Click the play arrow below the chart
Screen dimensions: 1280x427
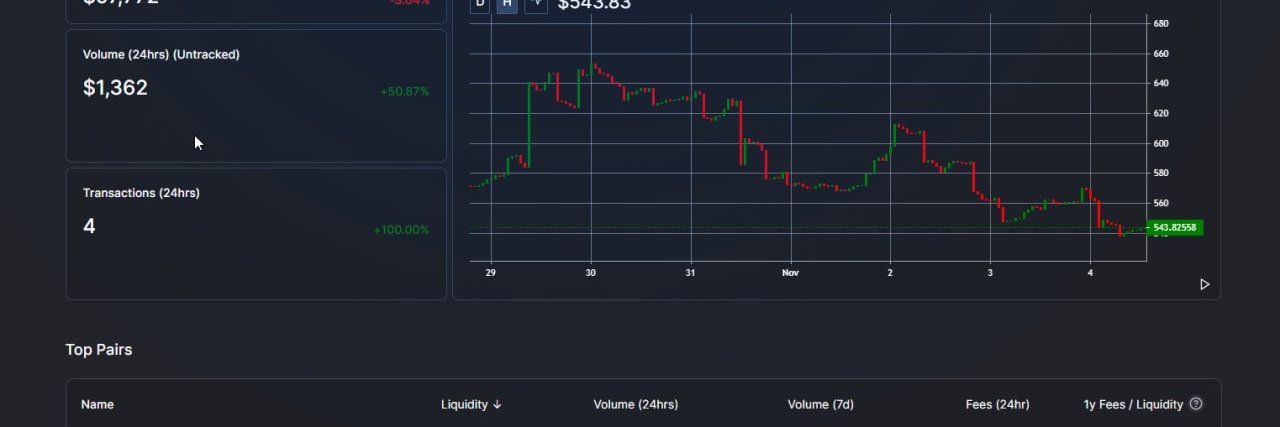[x=1204, y=285]
